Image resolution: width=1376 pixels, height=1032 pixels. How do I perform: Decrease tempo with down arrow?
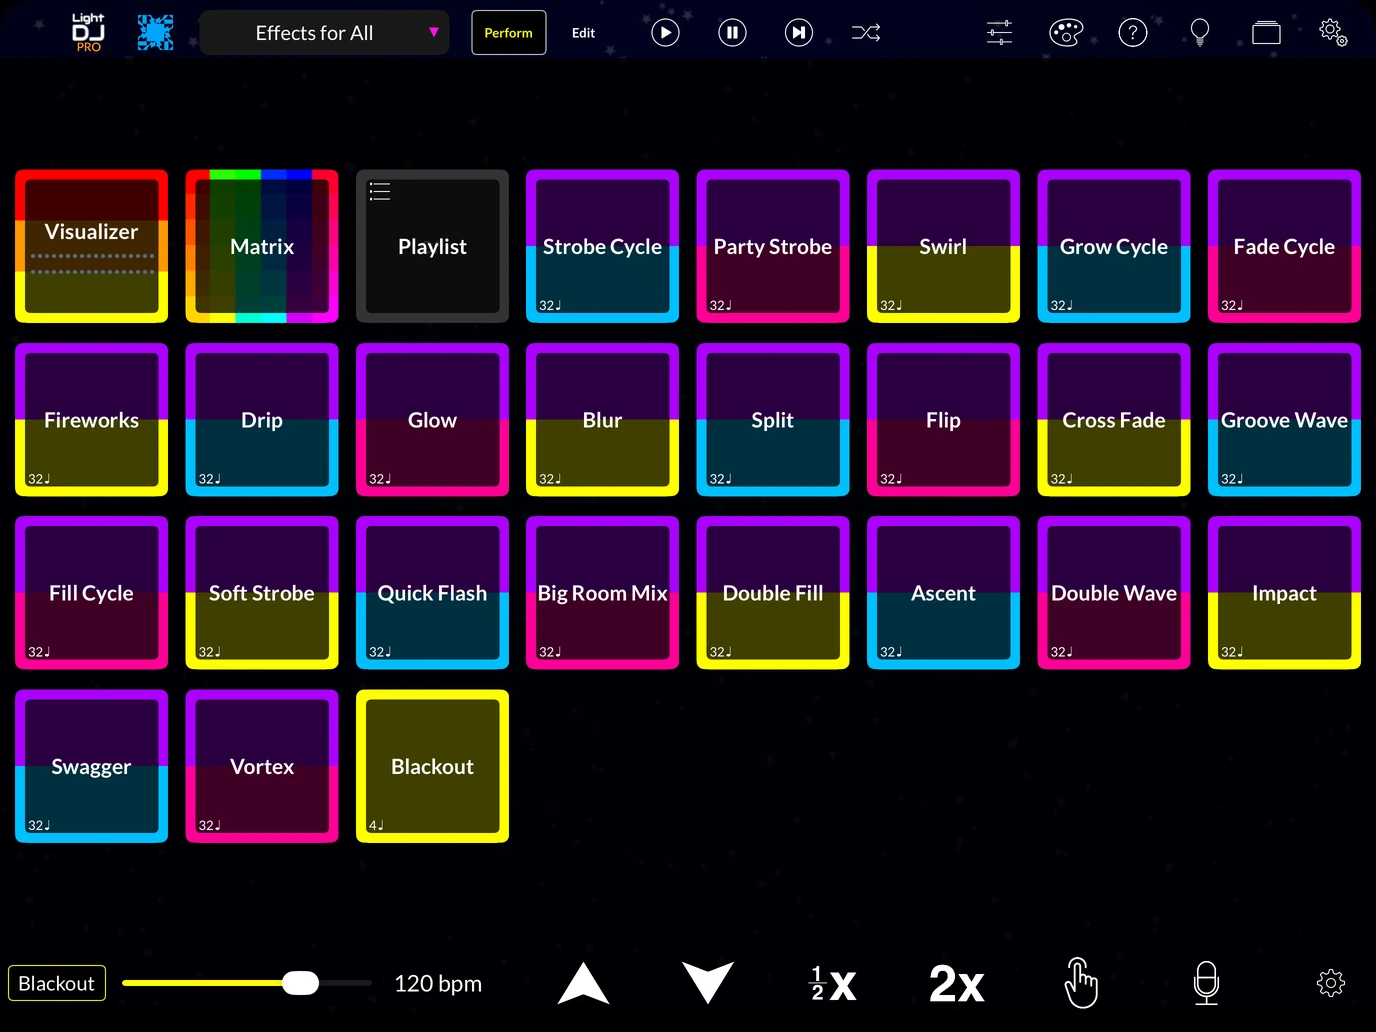(708, 983)
